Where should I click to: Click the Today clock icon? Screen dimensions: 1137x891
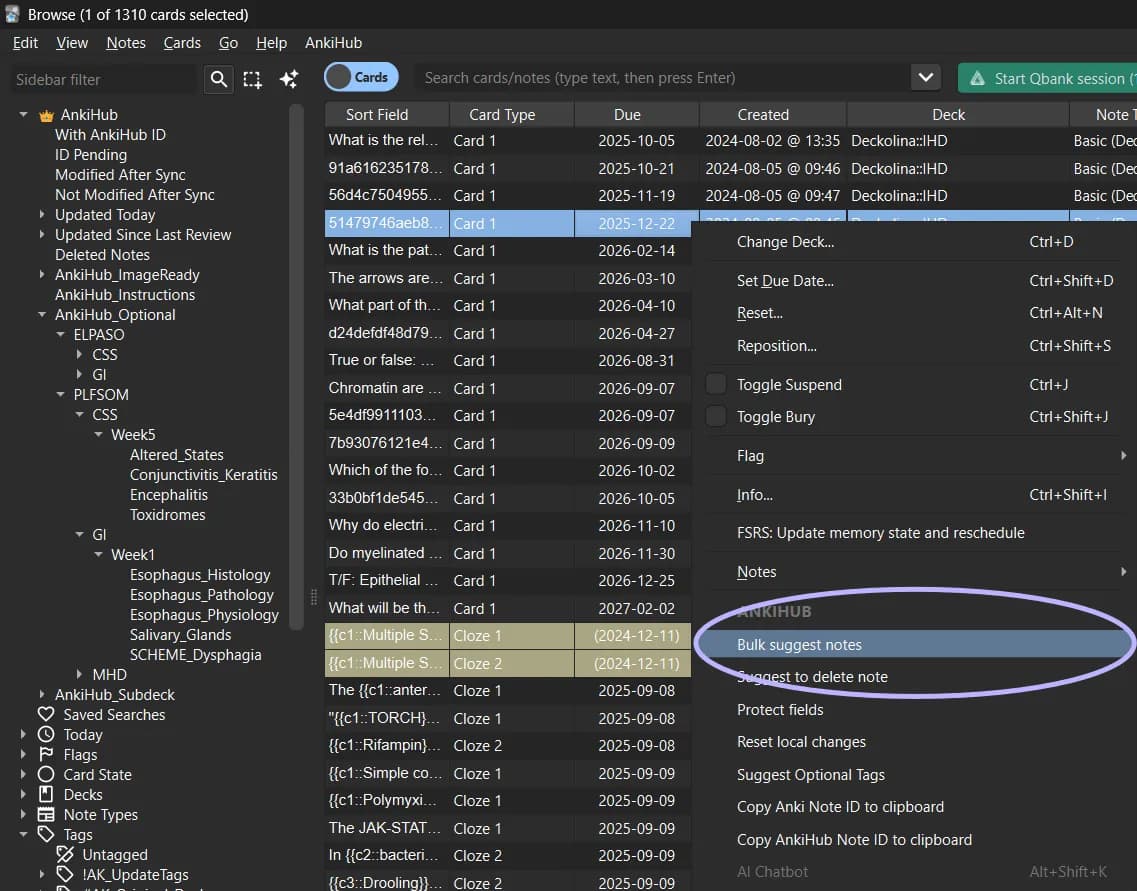(x=46, y=734)
